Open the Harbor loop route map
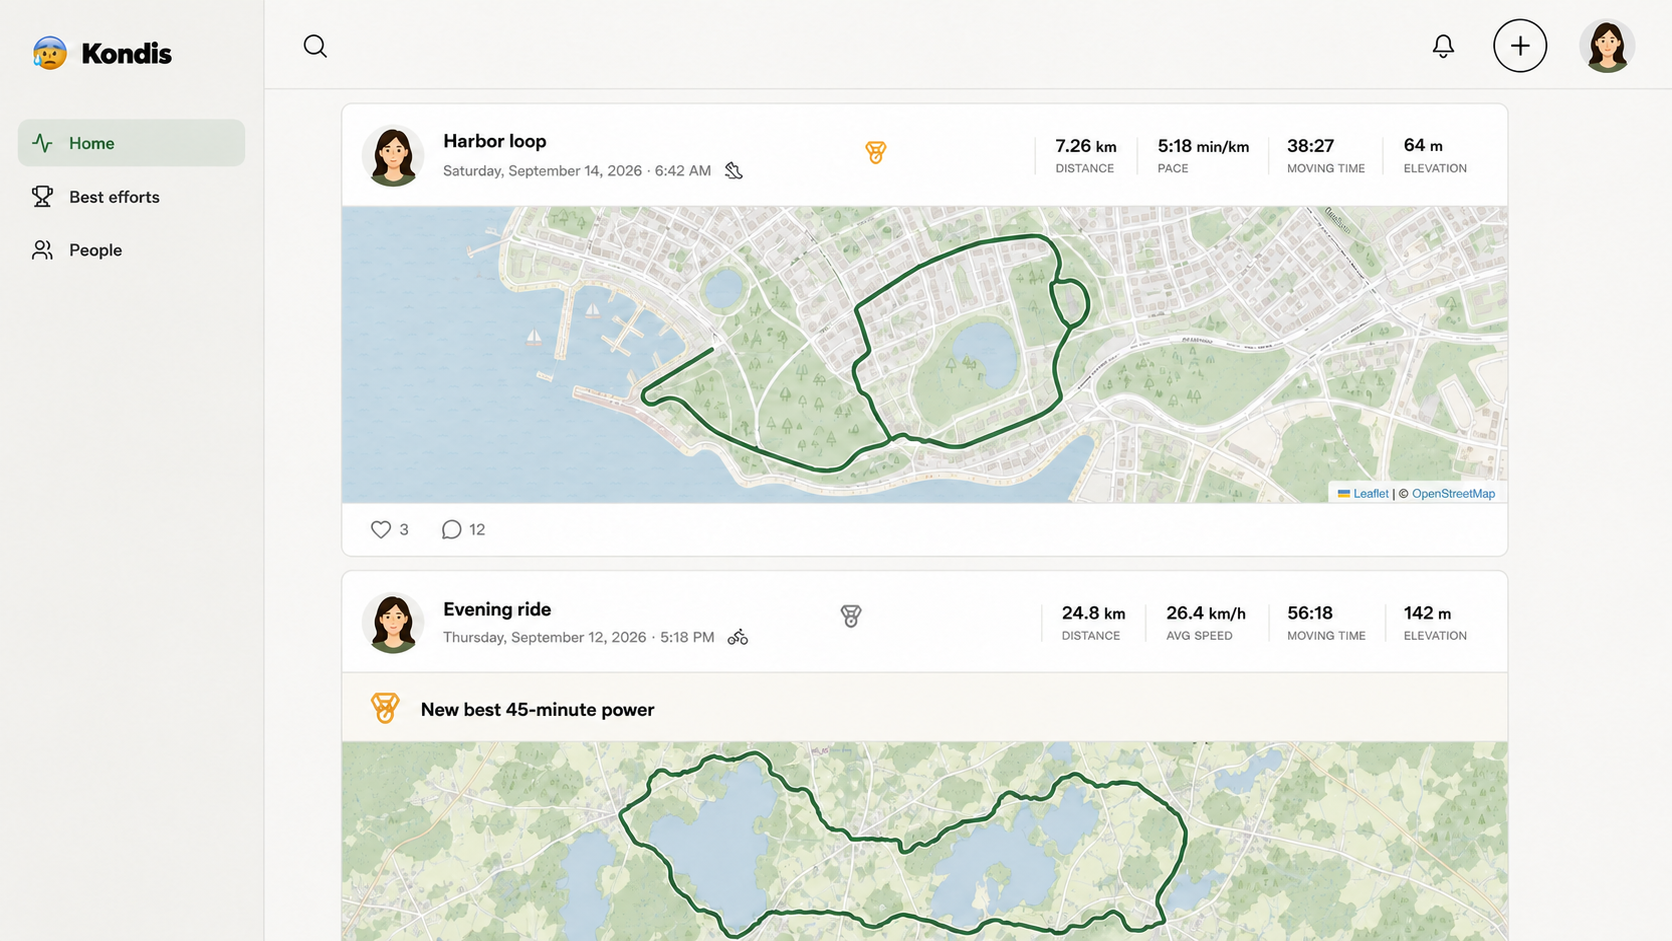Image resolution: width=1672 pixels, height=941 pixels. point(925,355)
